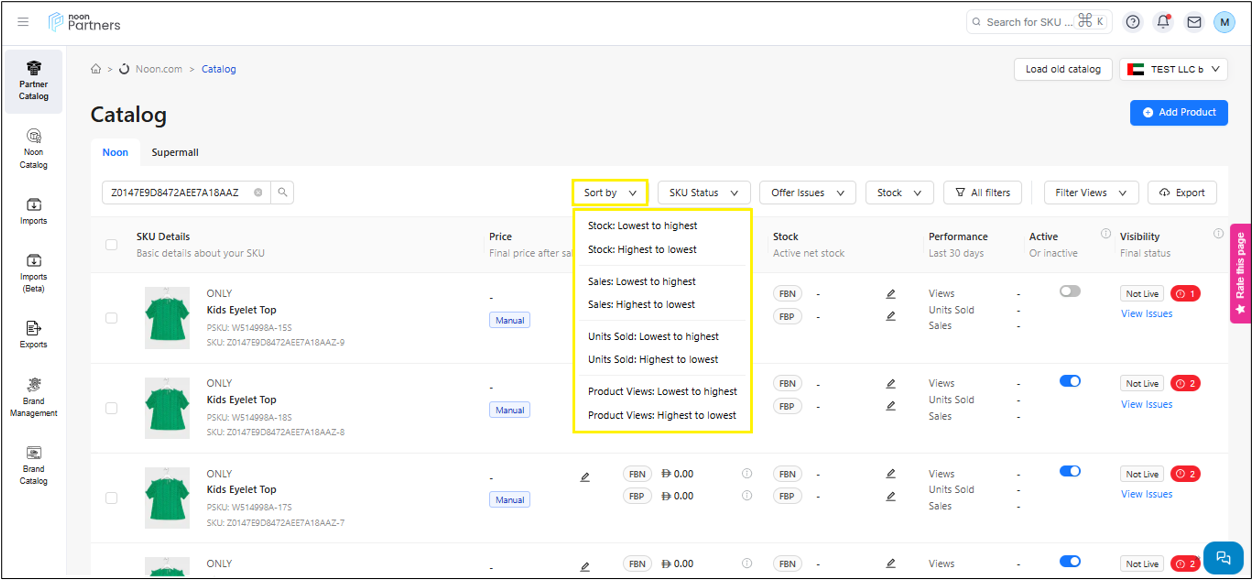Open Imports in the sidebar
The image size is (1255, 581).
[x=34, y=211]
